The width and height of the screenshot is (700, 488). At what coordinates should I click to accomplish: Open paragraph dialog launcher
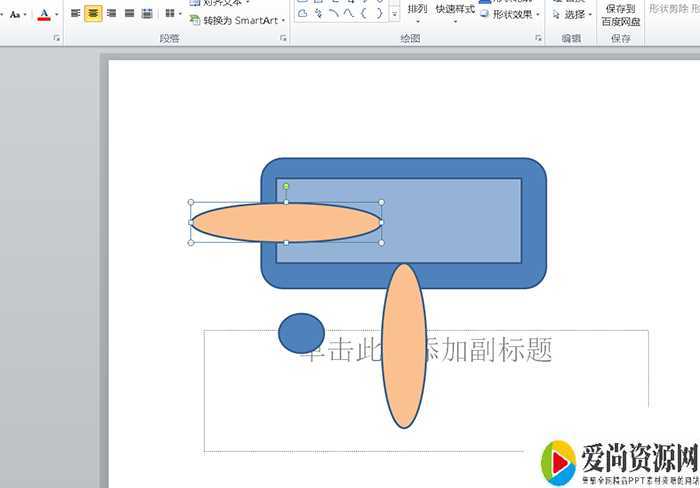[x=284, y=38]
